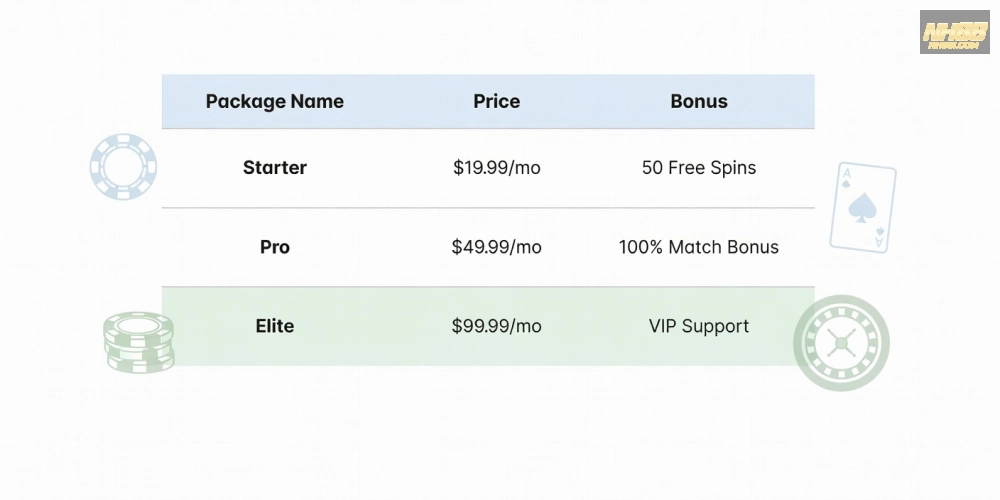This screenshot has height=500, width=1000.
Task: Click the $49.99/mo price
Action: pyautogui.click(x=496, y=247)
